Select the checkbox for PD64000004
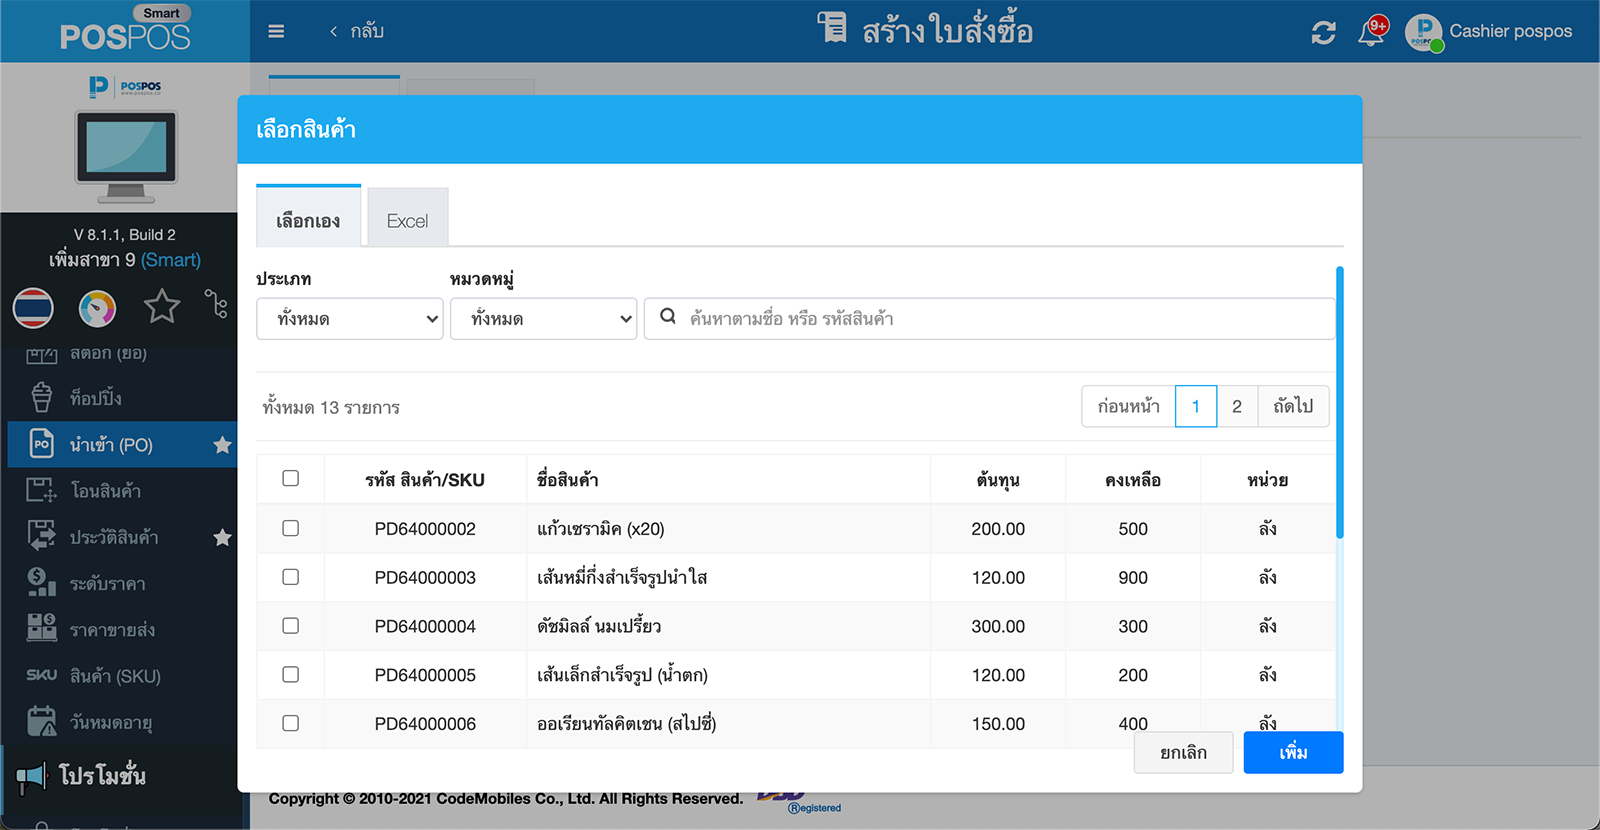This screenshot has width=1600, height=830. tap(290, 626)
